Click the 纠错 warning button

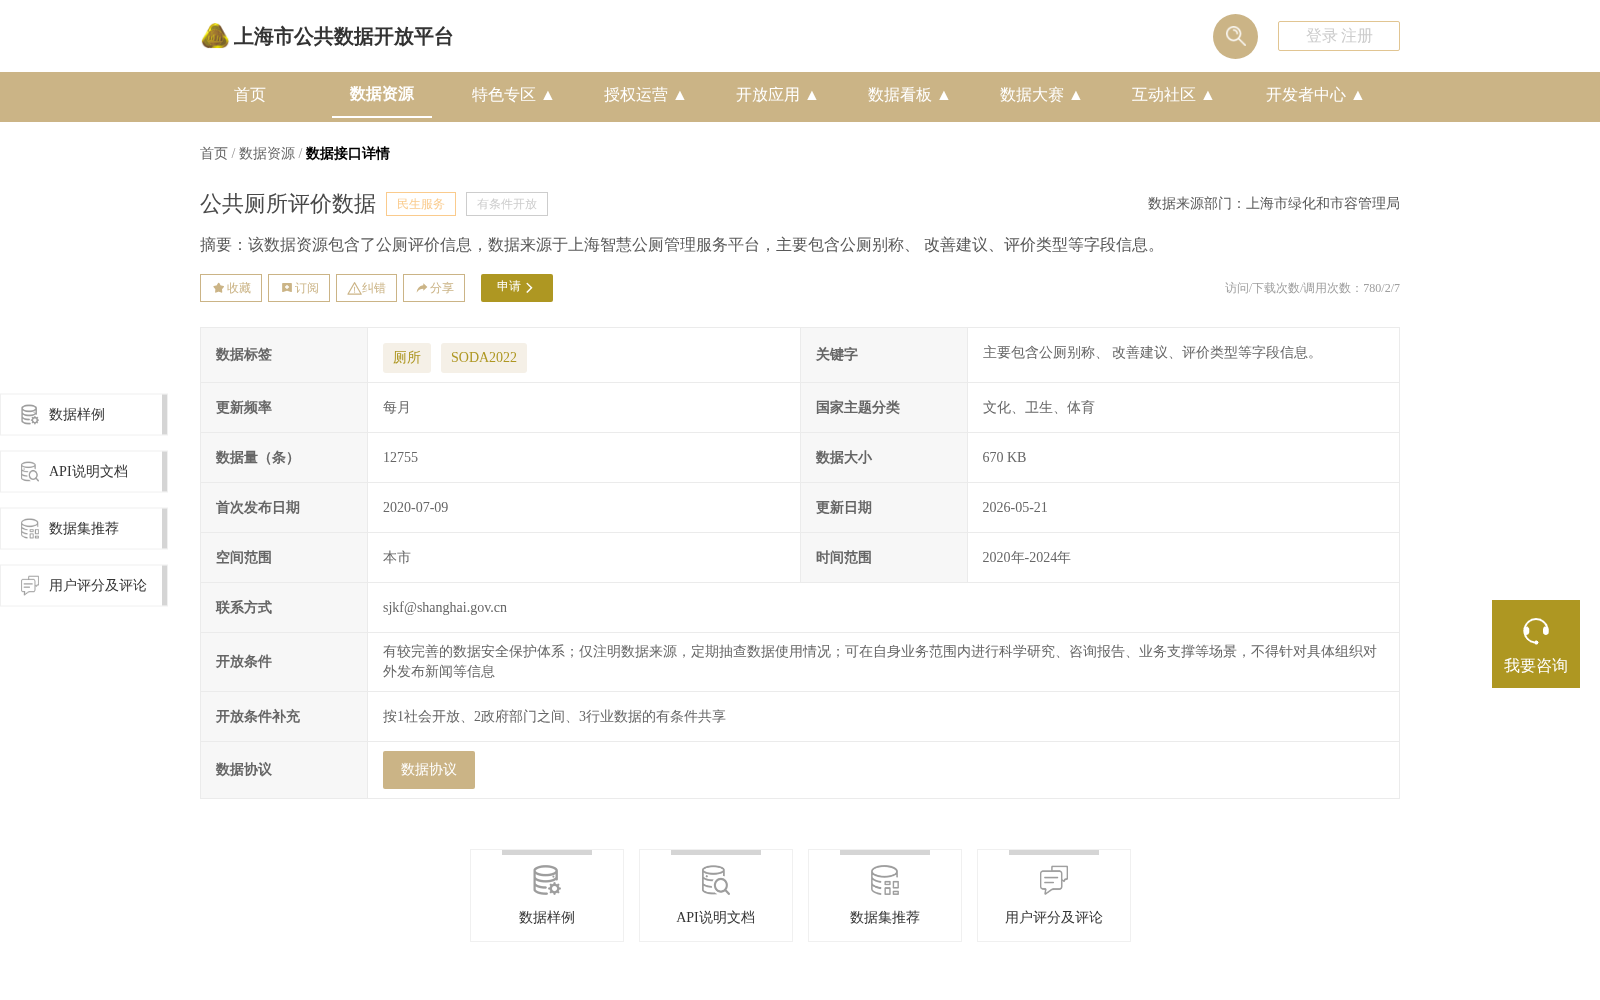point(366,288)
